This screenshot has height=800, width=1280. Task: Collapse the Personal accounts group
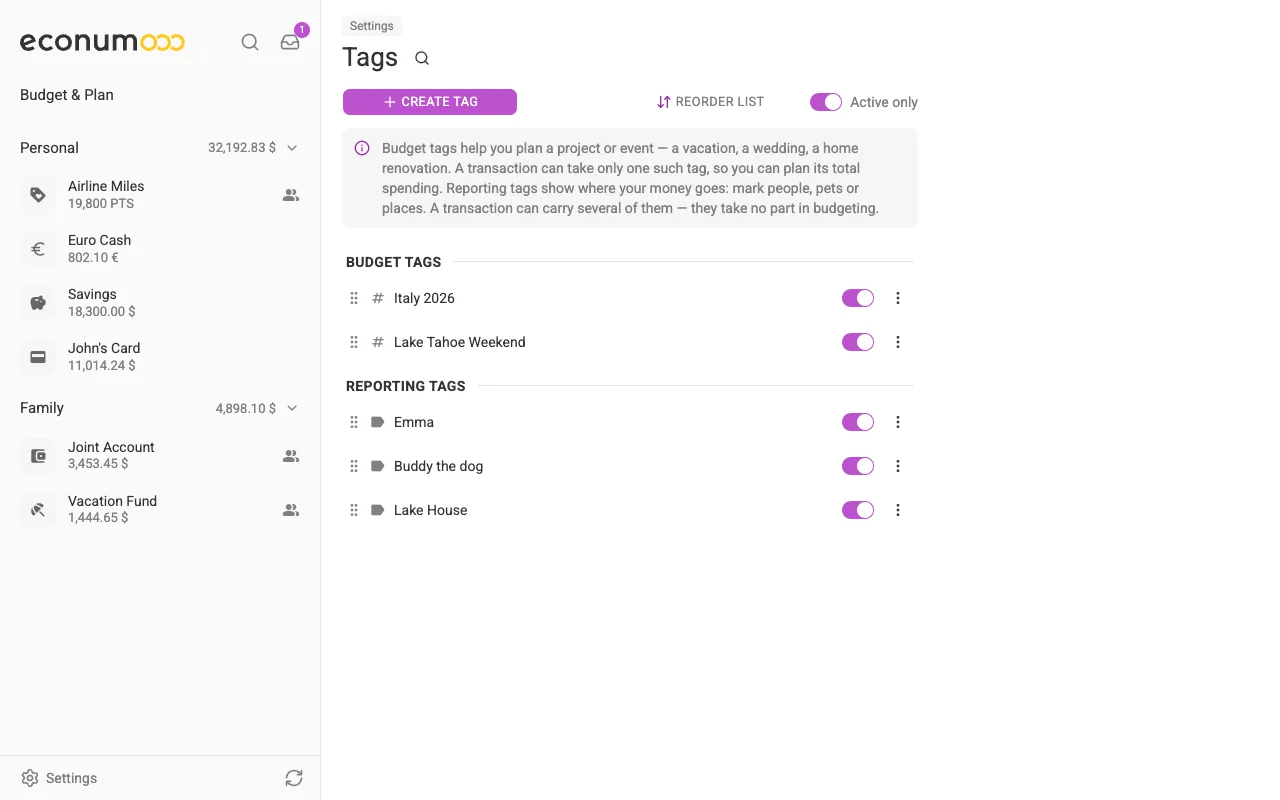(x=292, y=148)
